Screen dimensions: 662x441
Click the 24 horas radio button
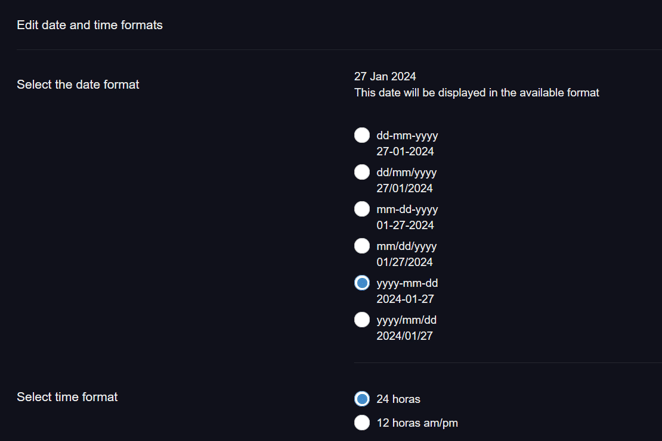click(x=362, y=399)
